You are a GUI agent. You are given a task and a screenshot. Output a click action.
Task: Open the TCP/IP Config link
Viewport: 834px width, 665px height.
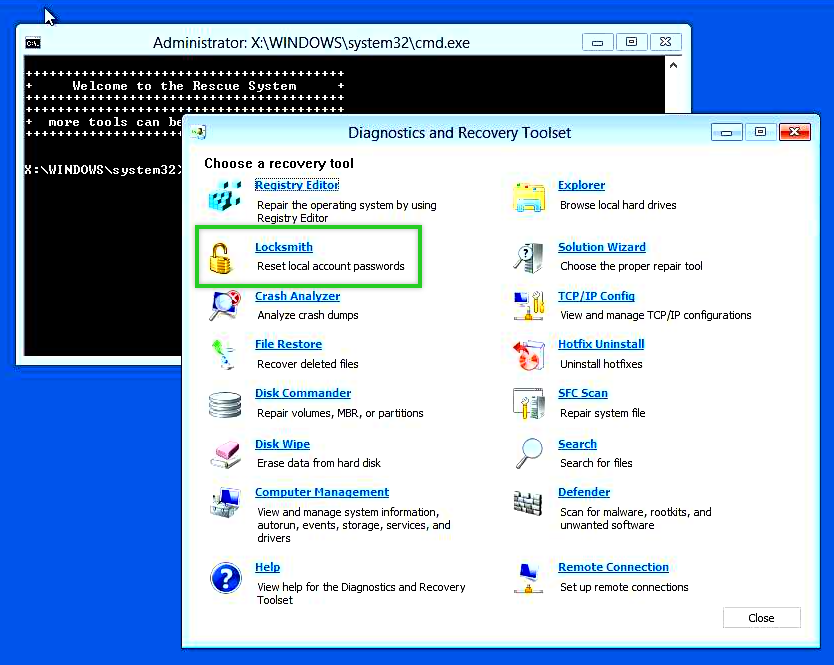596,296
